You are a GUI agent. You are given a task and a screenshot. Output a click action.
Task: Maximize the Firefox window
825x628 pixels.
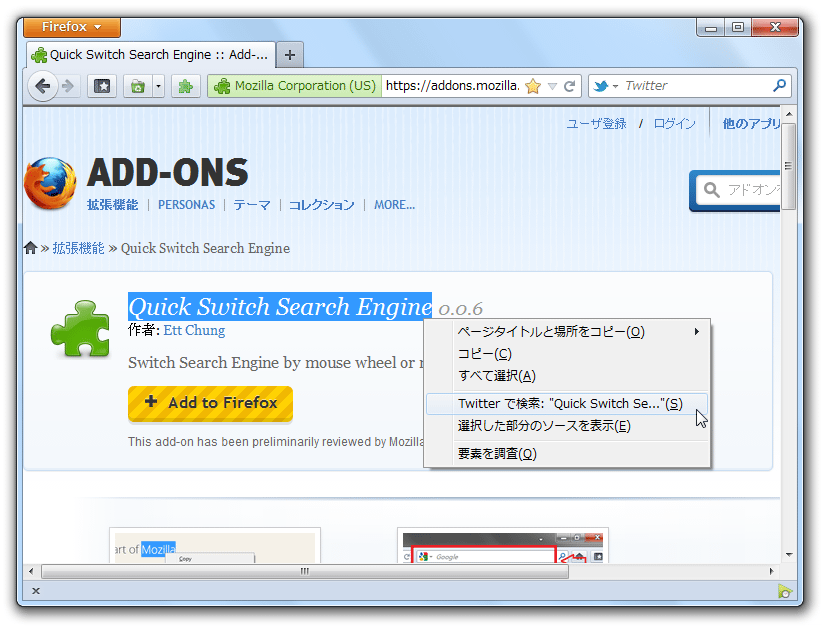738,27
